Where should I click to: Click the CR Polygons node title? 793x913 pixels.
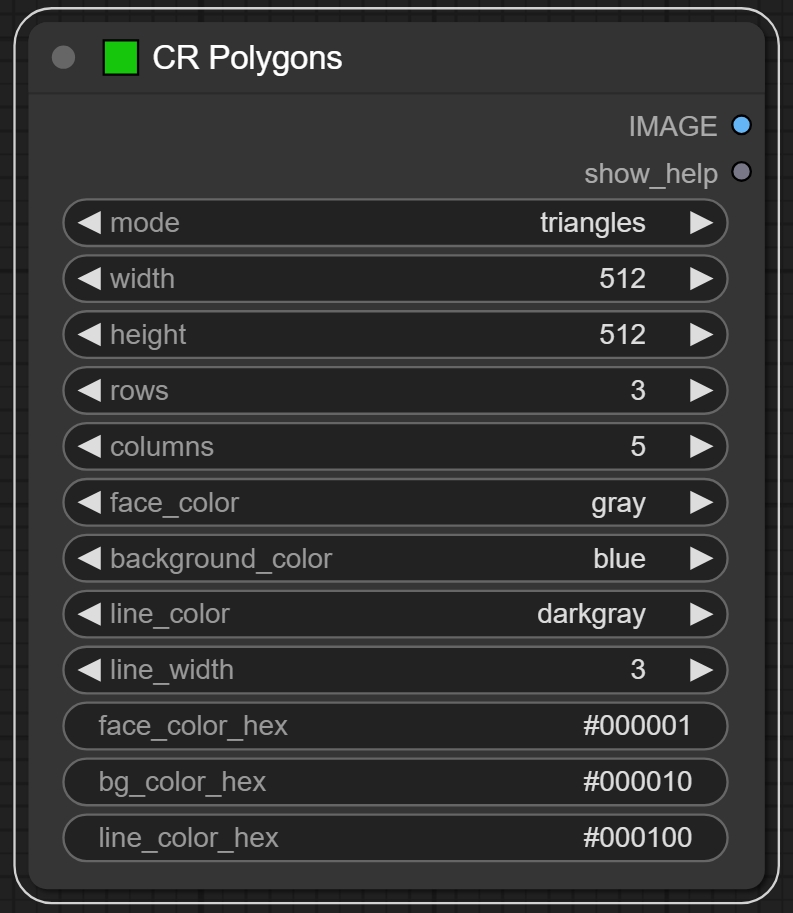(x=247, y=58)
